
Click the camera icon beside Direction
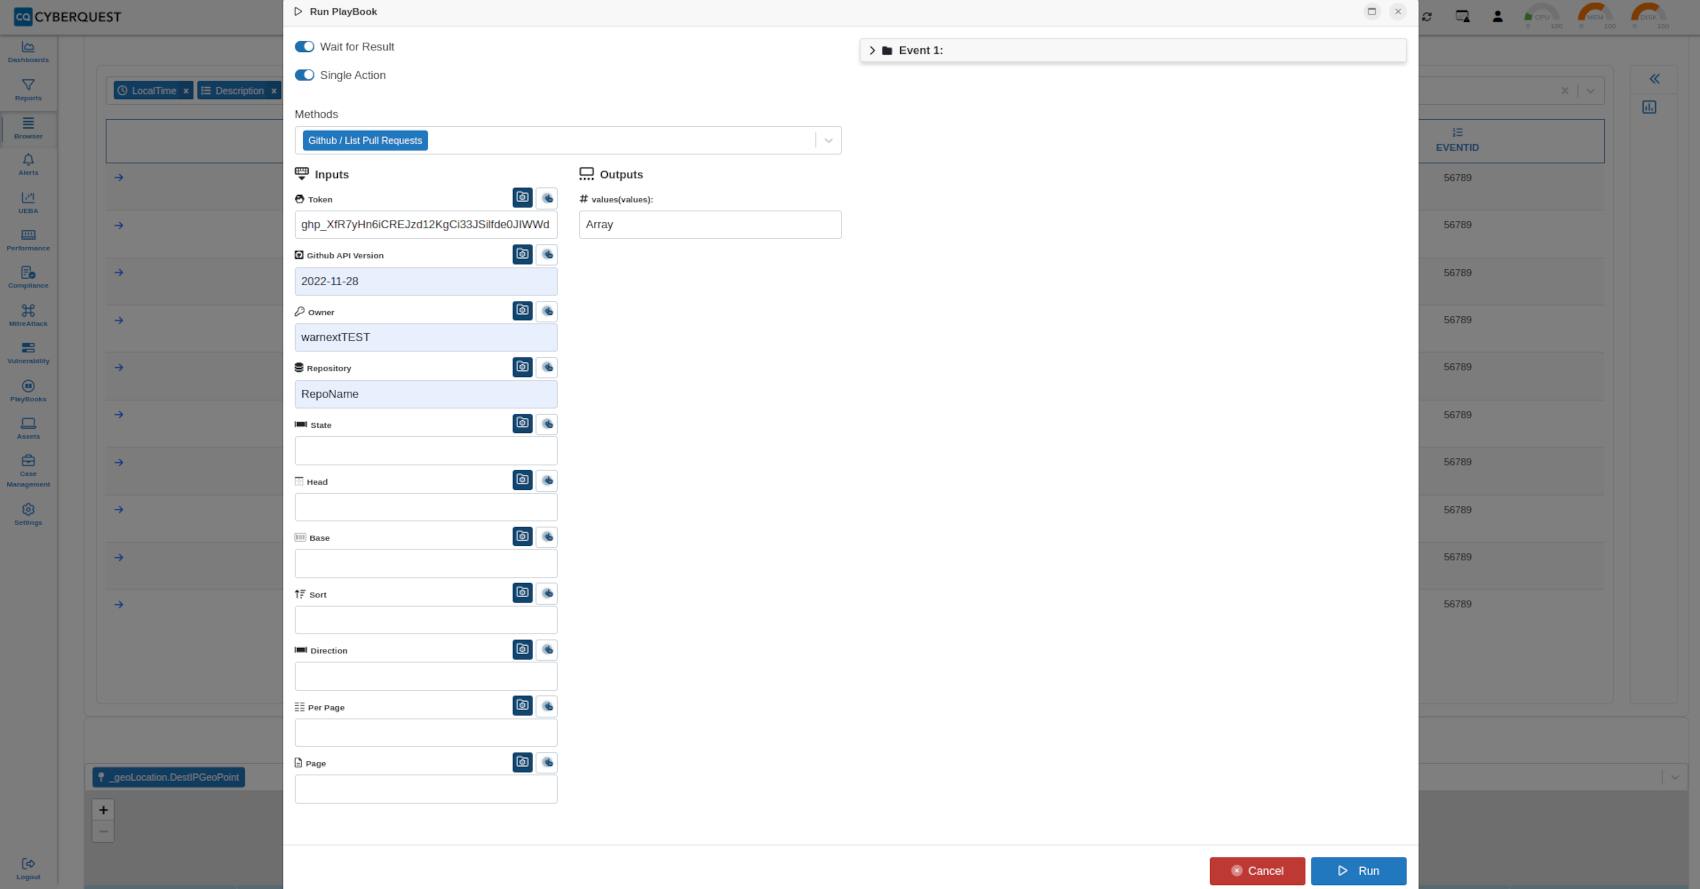[x=522, y=650]
